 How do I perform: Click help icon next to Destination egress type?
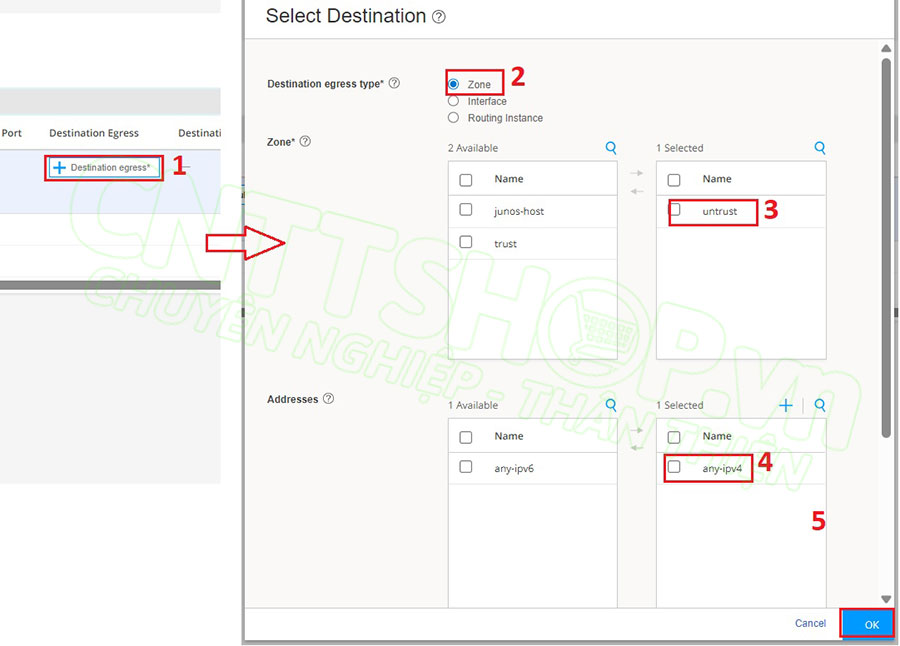click(394, 83)
